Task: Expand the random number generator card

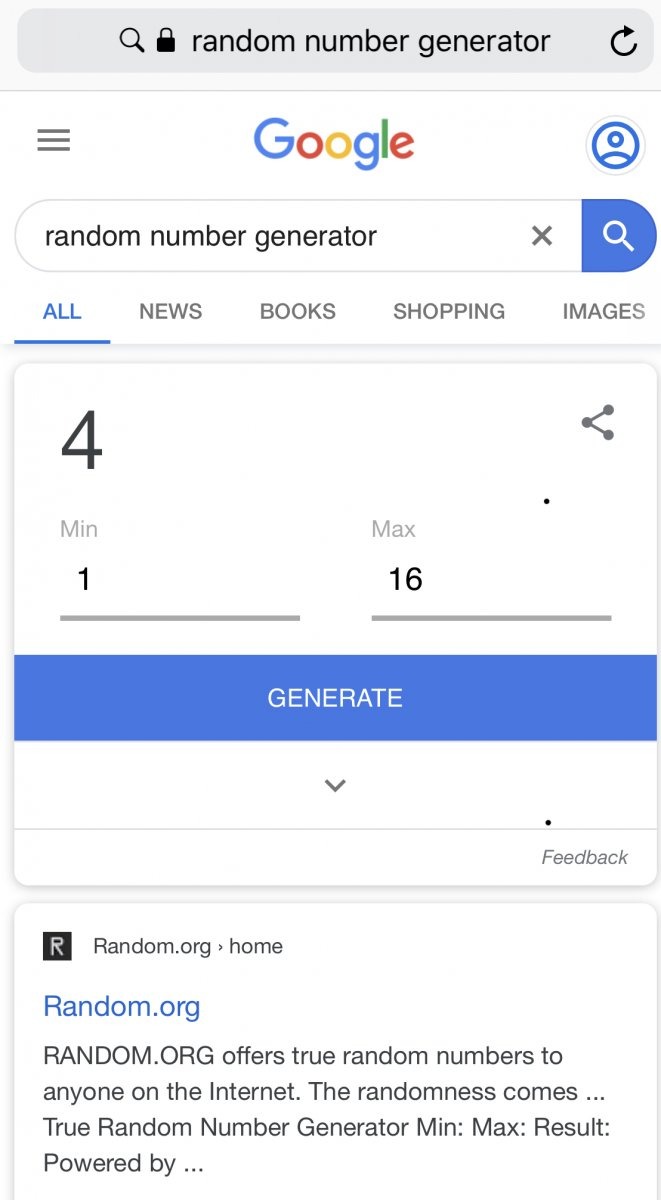Action: (x=335, y=785)
